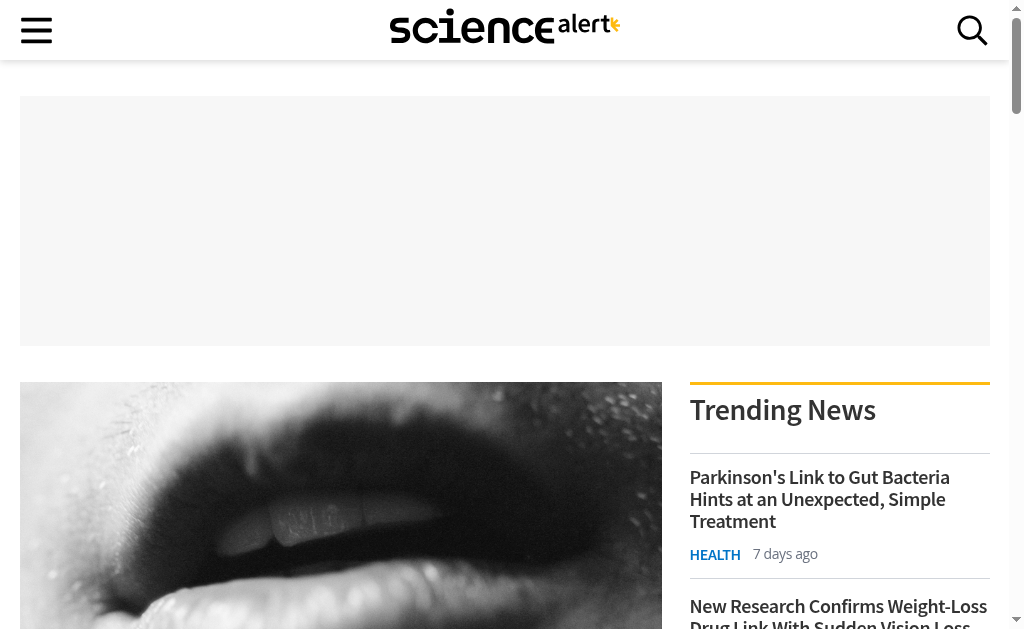Open the Weight-Loss drug vision loss article

pos(838,613)
